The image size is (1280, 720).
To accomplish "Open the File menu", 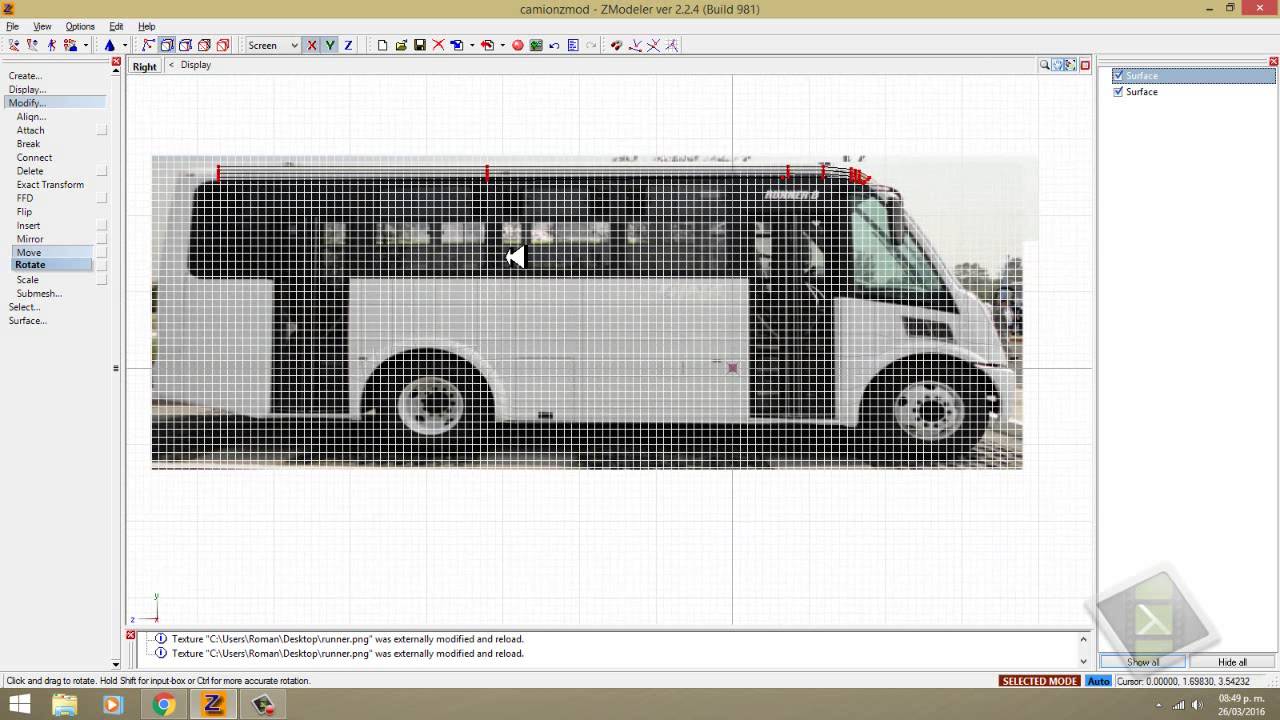I will pos(12,26).
